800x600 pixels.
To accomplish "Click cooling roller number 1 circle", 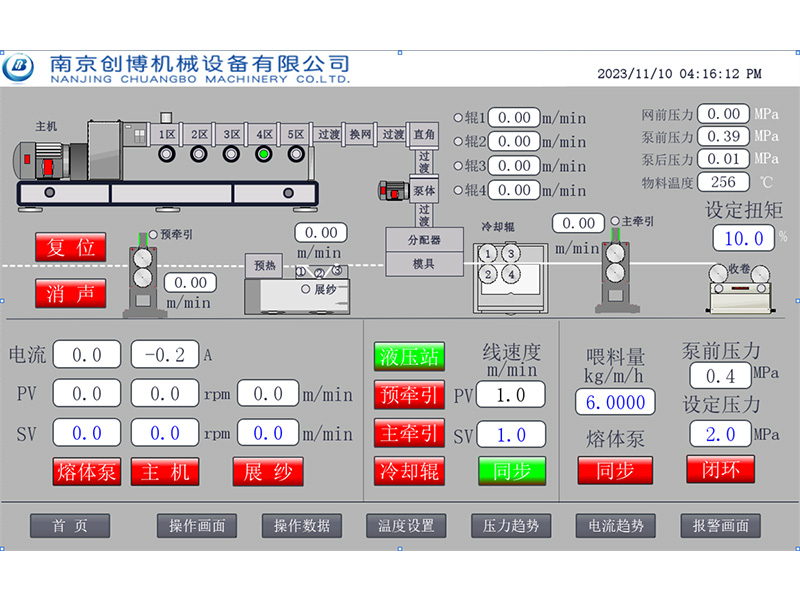I will (x=488, y=254).
